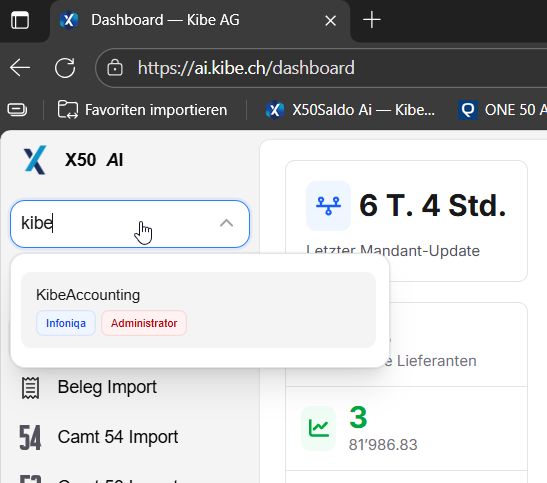Open Camt 54 Import in sidebar
The height and width of the screenshot is (483, 547).
pyautogui.click(x=118, y=437)
